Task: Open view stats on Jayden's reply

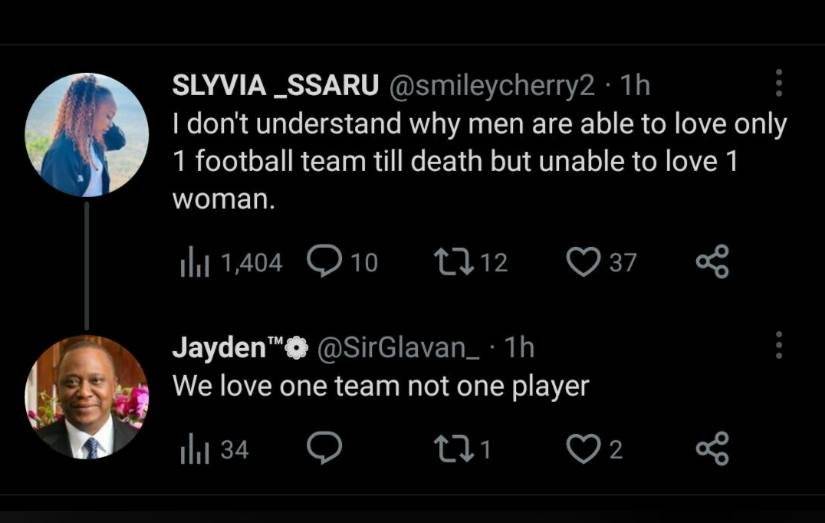Action: [214, 450]
